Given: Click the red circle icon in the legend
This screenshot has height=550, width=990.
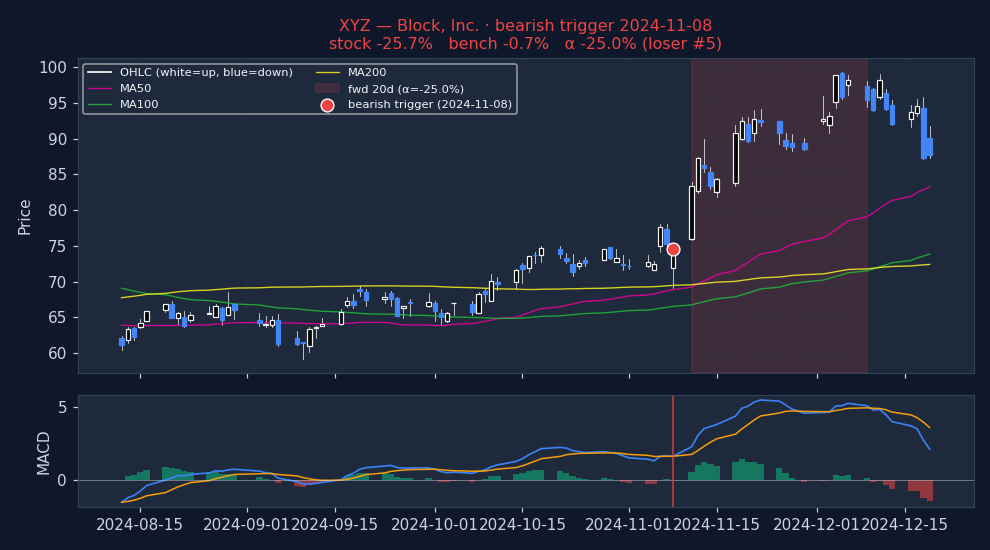Looking at the screenshot, I should pos(327,105).
